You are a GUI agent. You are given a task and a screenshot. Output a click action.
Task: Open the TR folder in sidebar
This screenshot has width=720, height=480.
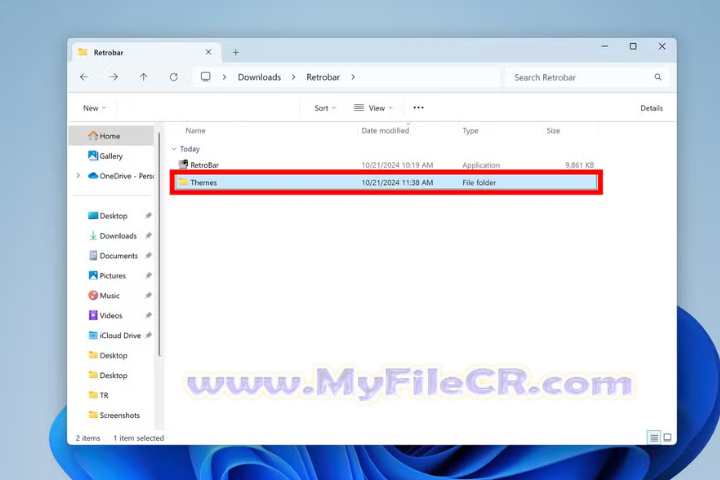pyautogui.click(x=99, y=395)
